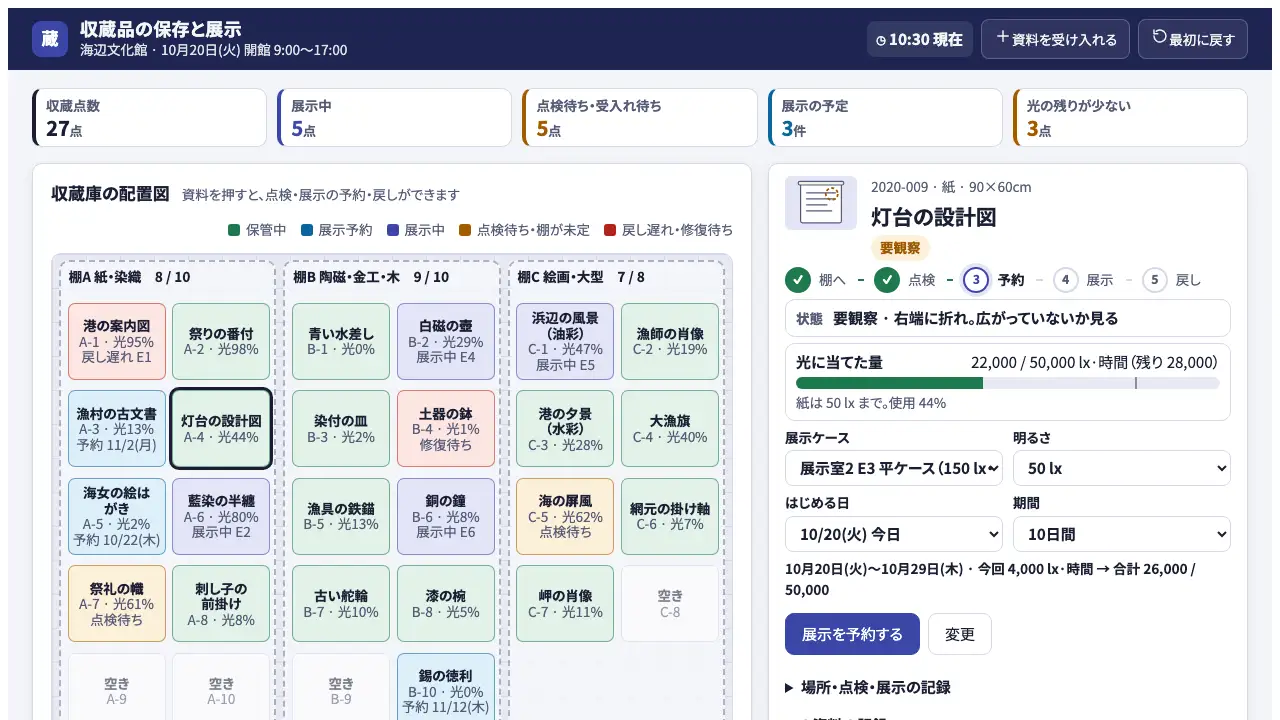Select the 土器の鉢 B-4 item
1280x720 pixels.
point(446,429)
